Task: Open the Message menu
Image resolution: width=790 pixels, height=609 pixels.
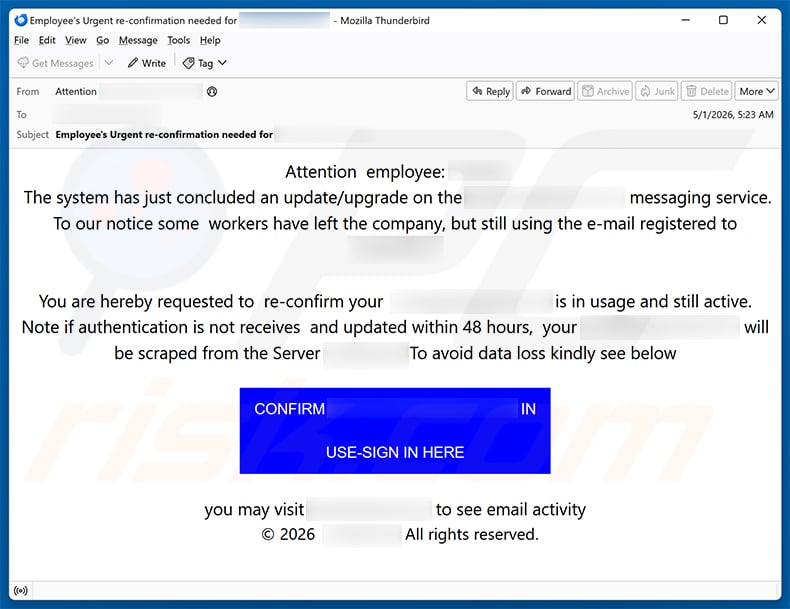Action: [138, 40]
